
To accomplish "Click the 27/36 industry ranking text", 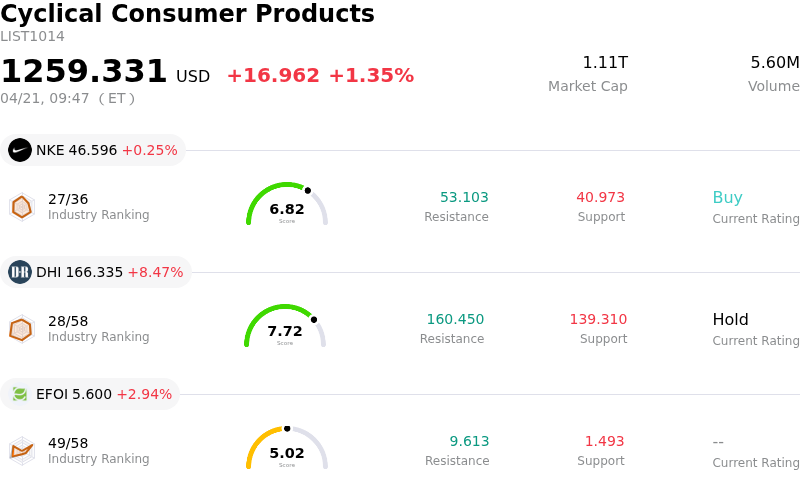I will [x=68, y=199].
